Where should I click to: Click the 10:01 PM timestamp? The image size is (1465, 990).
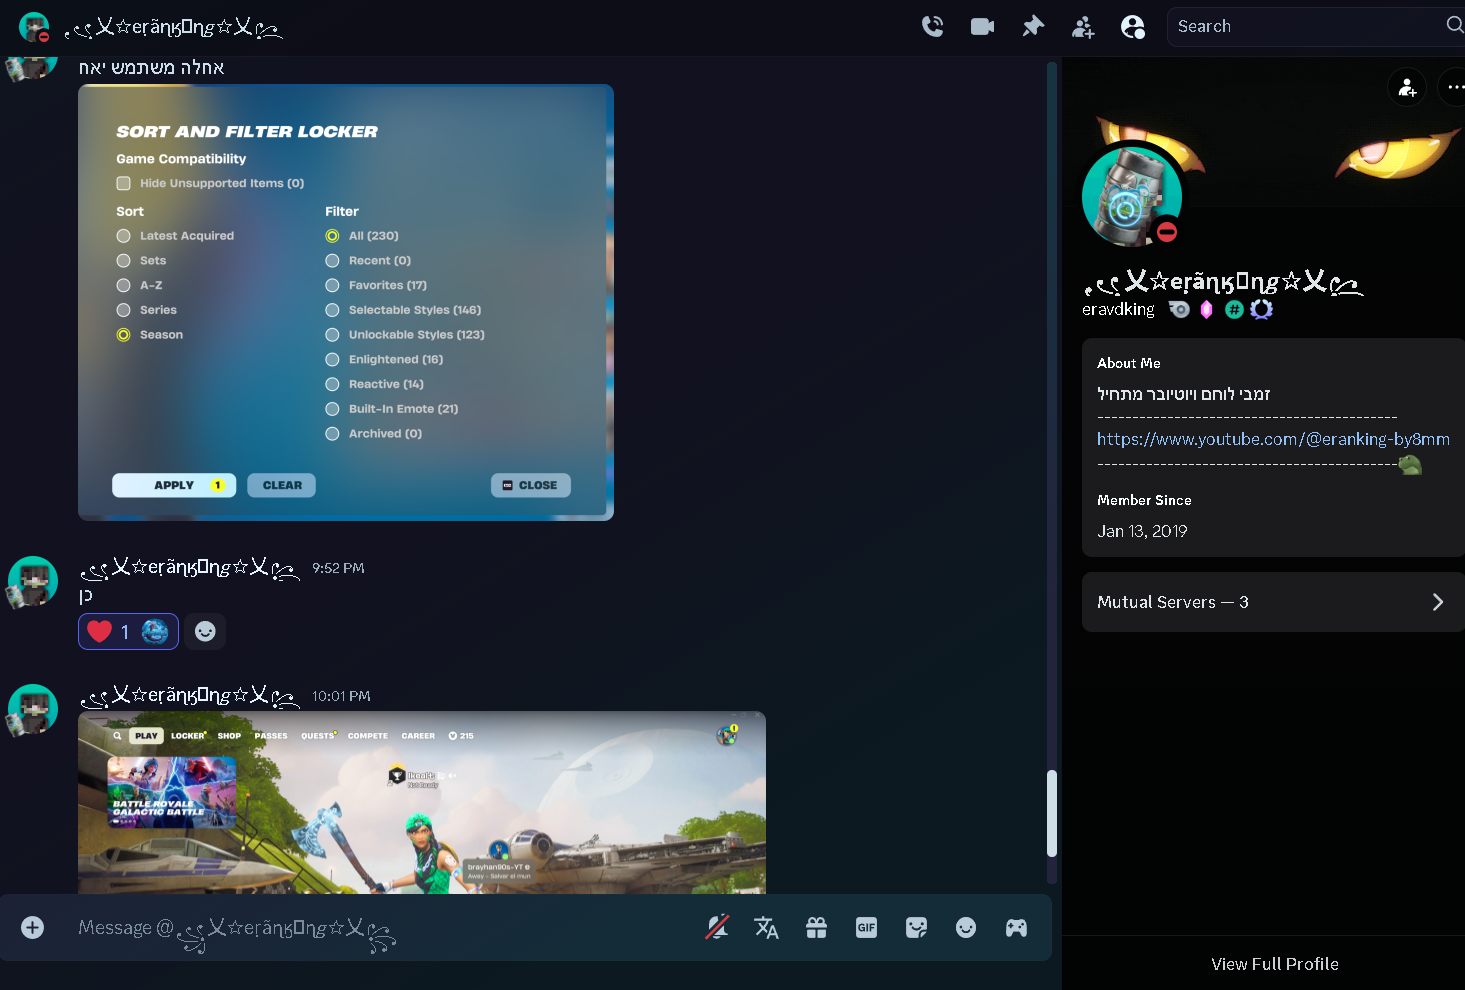341,696
